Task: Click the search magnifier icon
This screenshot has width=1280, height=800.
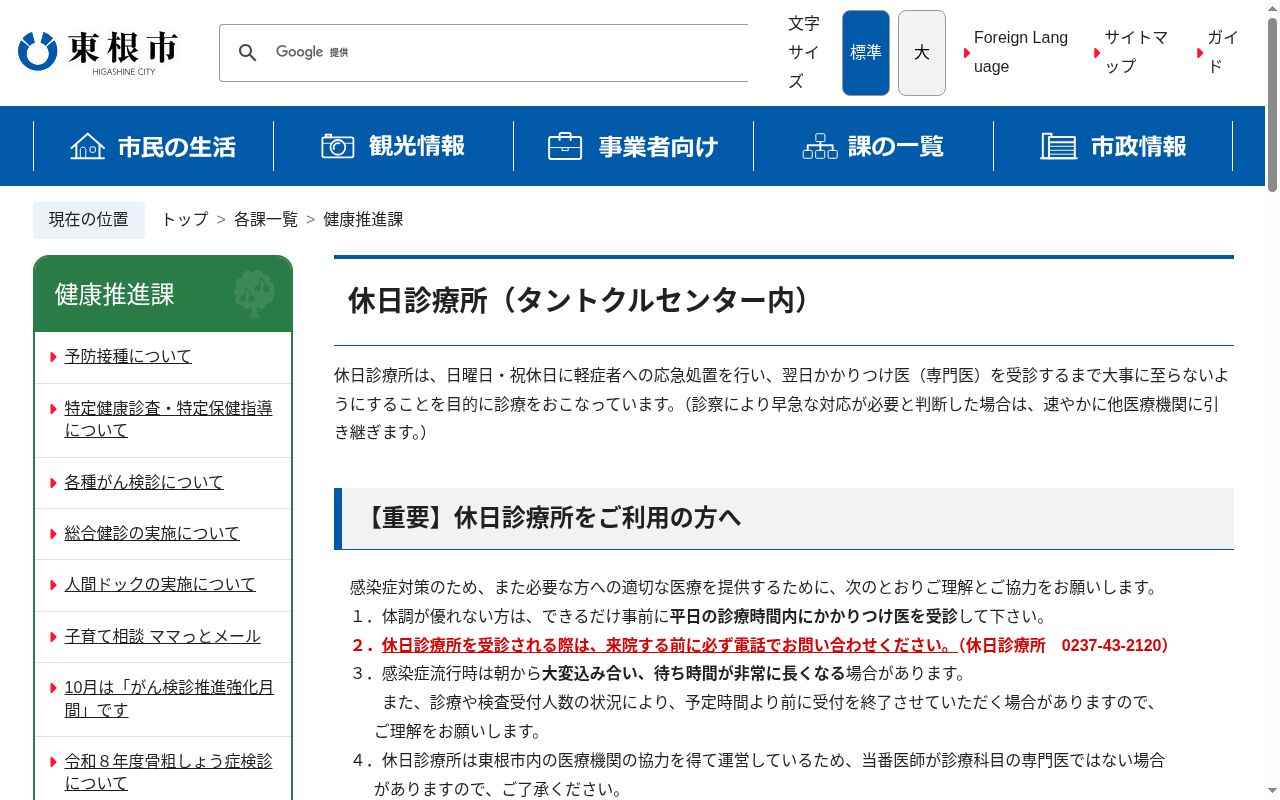Action: 247,53
